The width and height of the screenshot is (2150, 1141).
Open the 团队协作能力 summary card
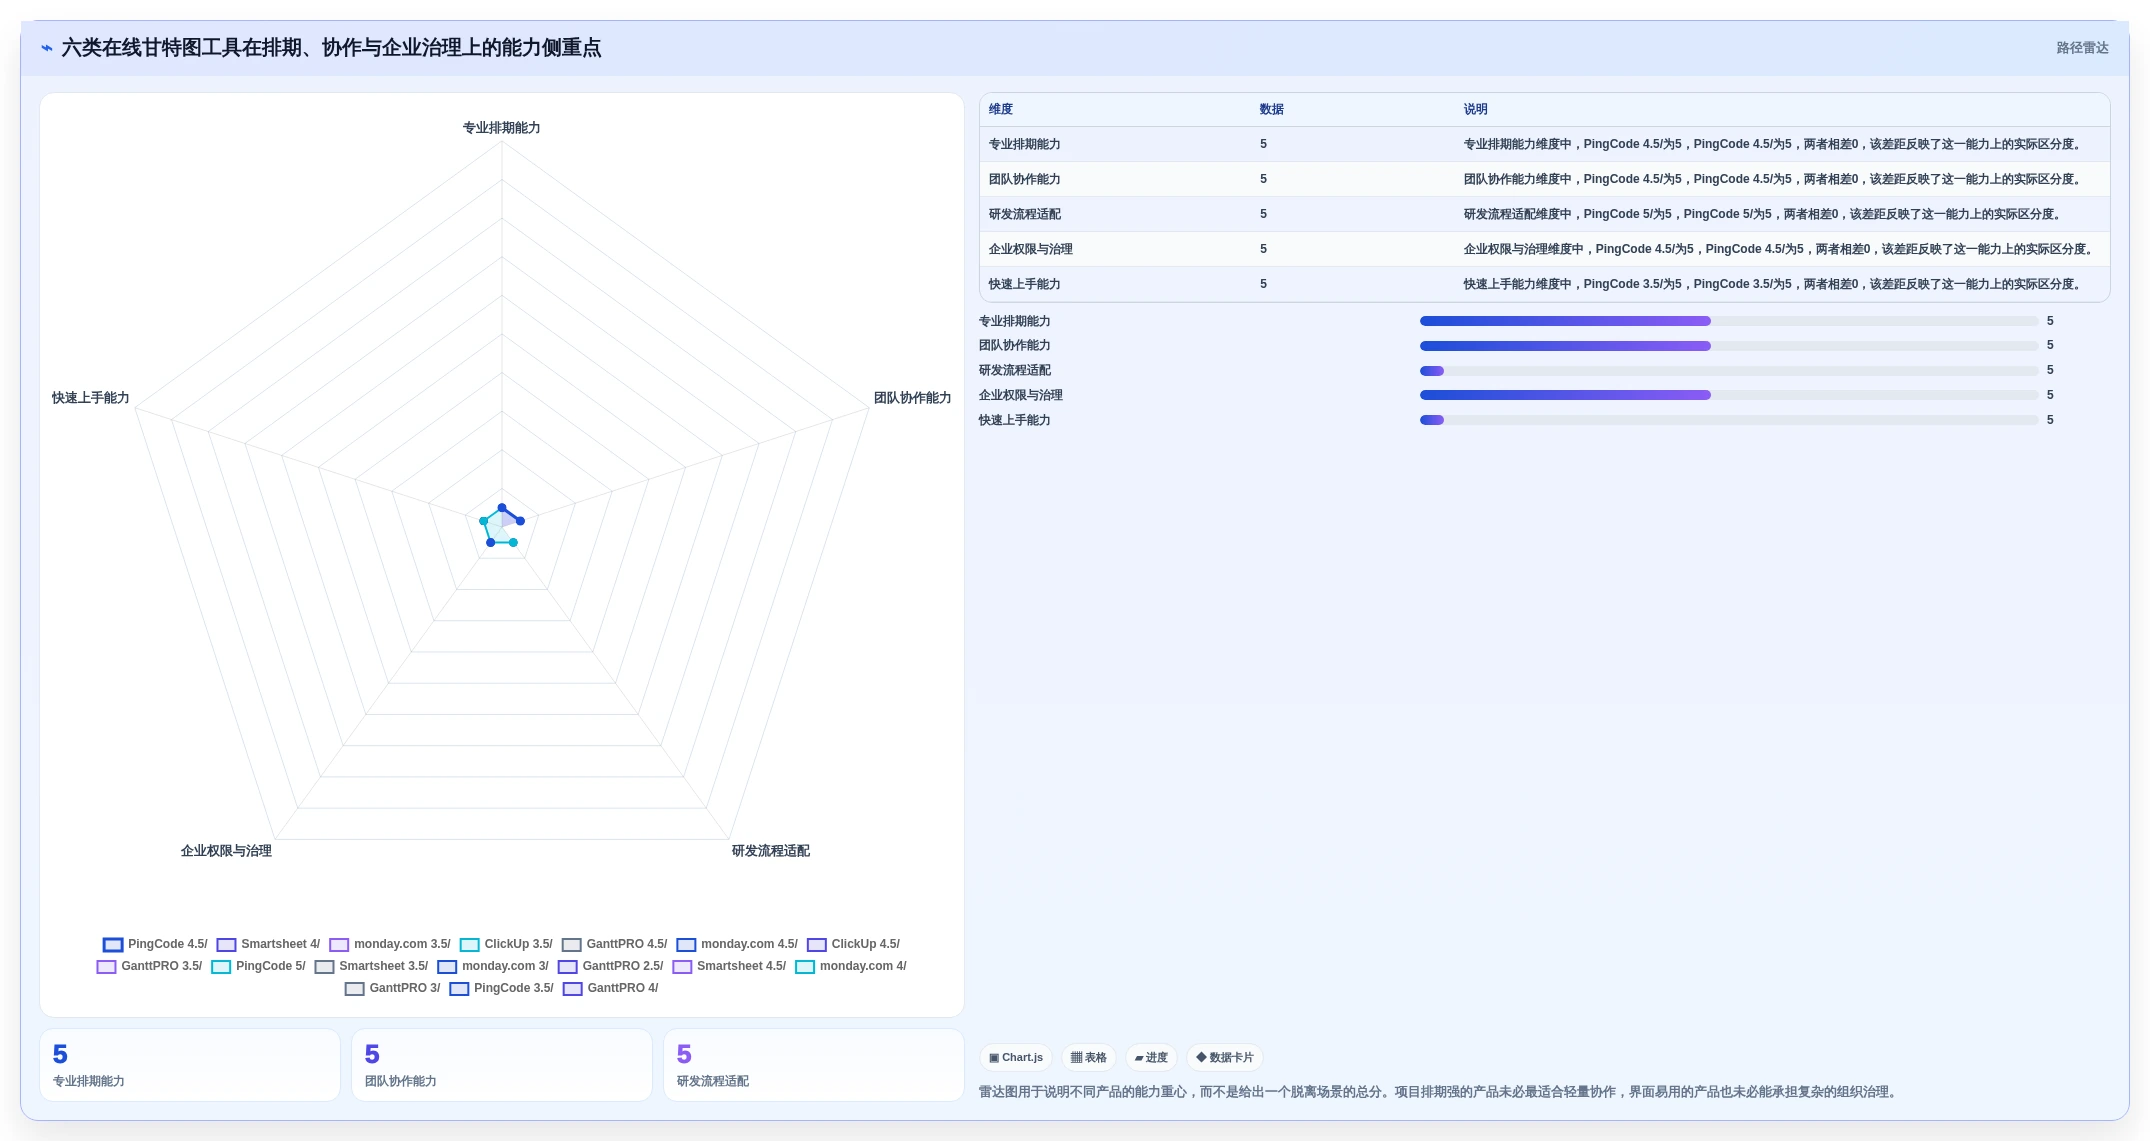point(502,1065)
